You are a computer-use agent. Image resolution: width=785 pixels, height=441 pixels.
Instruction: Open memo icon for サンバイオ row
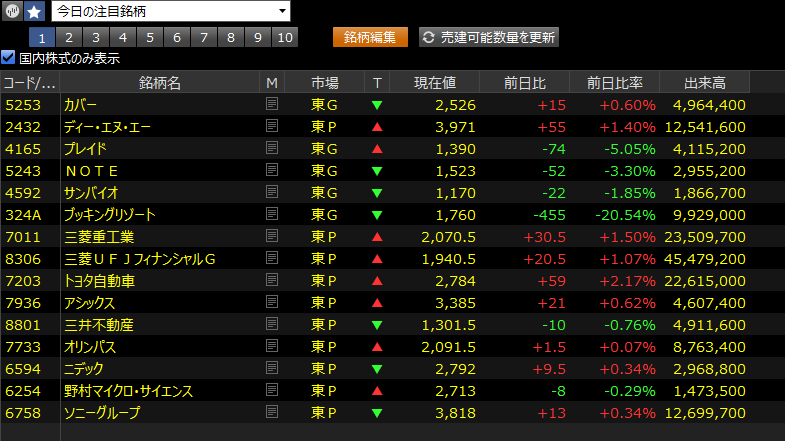272,192
